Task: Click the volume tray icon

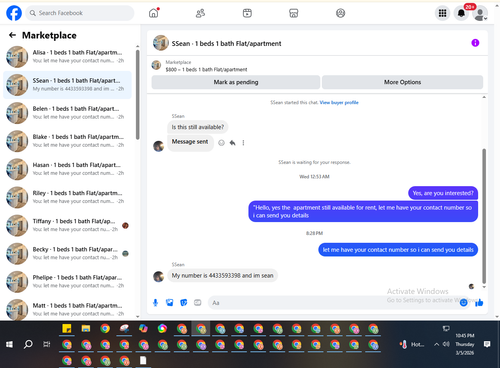Action: point(446,344)
